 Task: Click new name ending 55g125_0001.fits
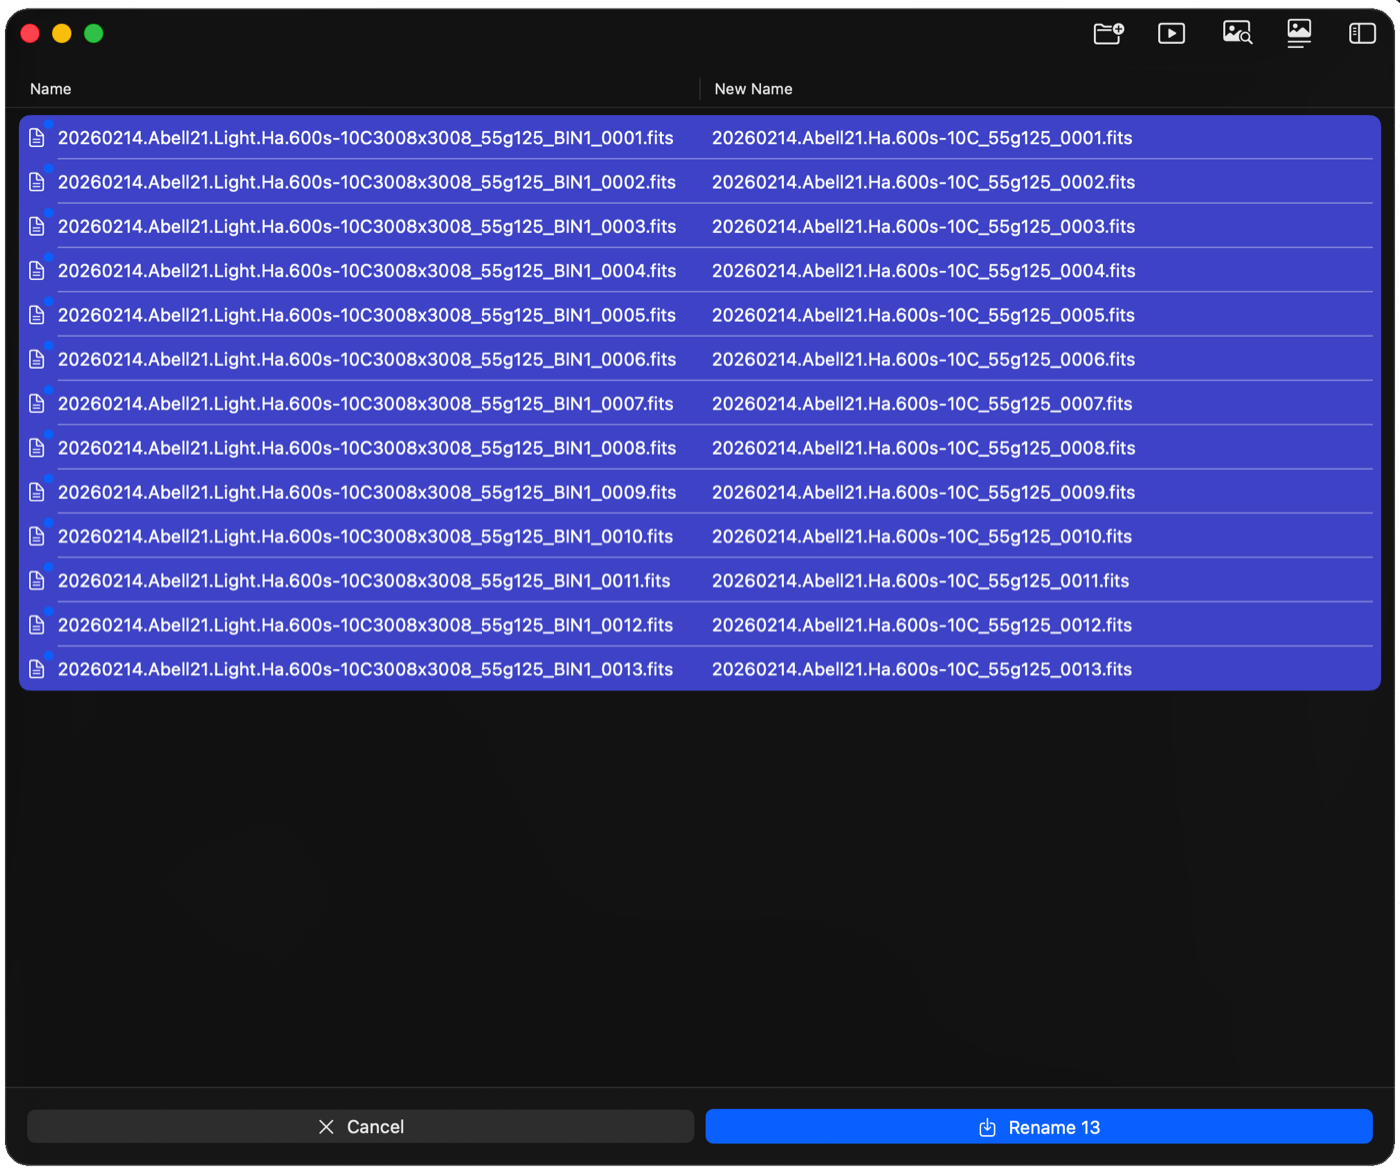pos(922,138)
